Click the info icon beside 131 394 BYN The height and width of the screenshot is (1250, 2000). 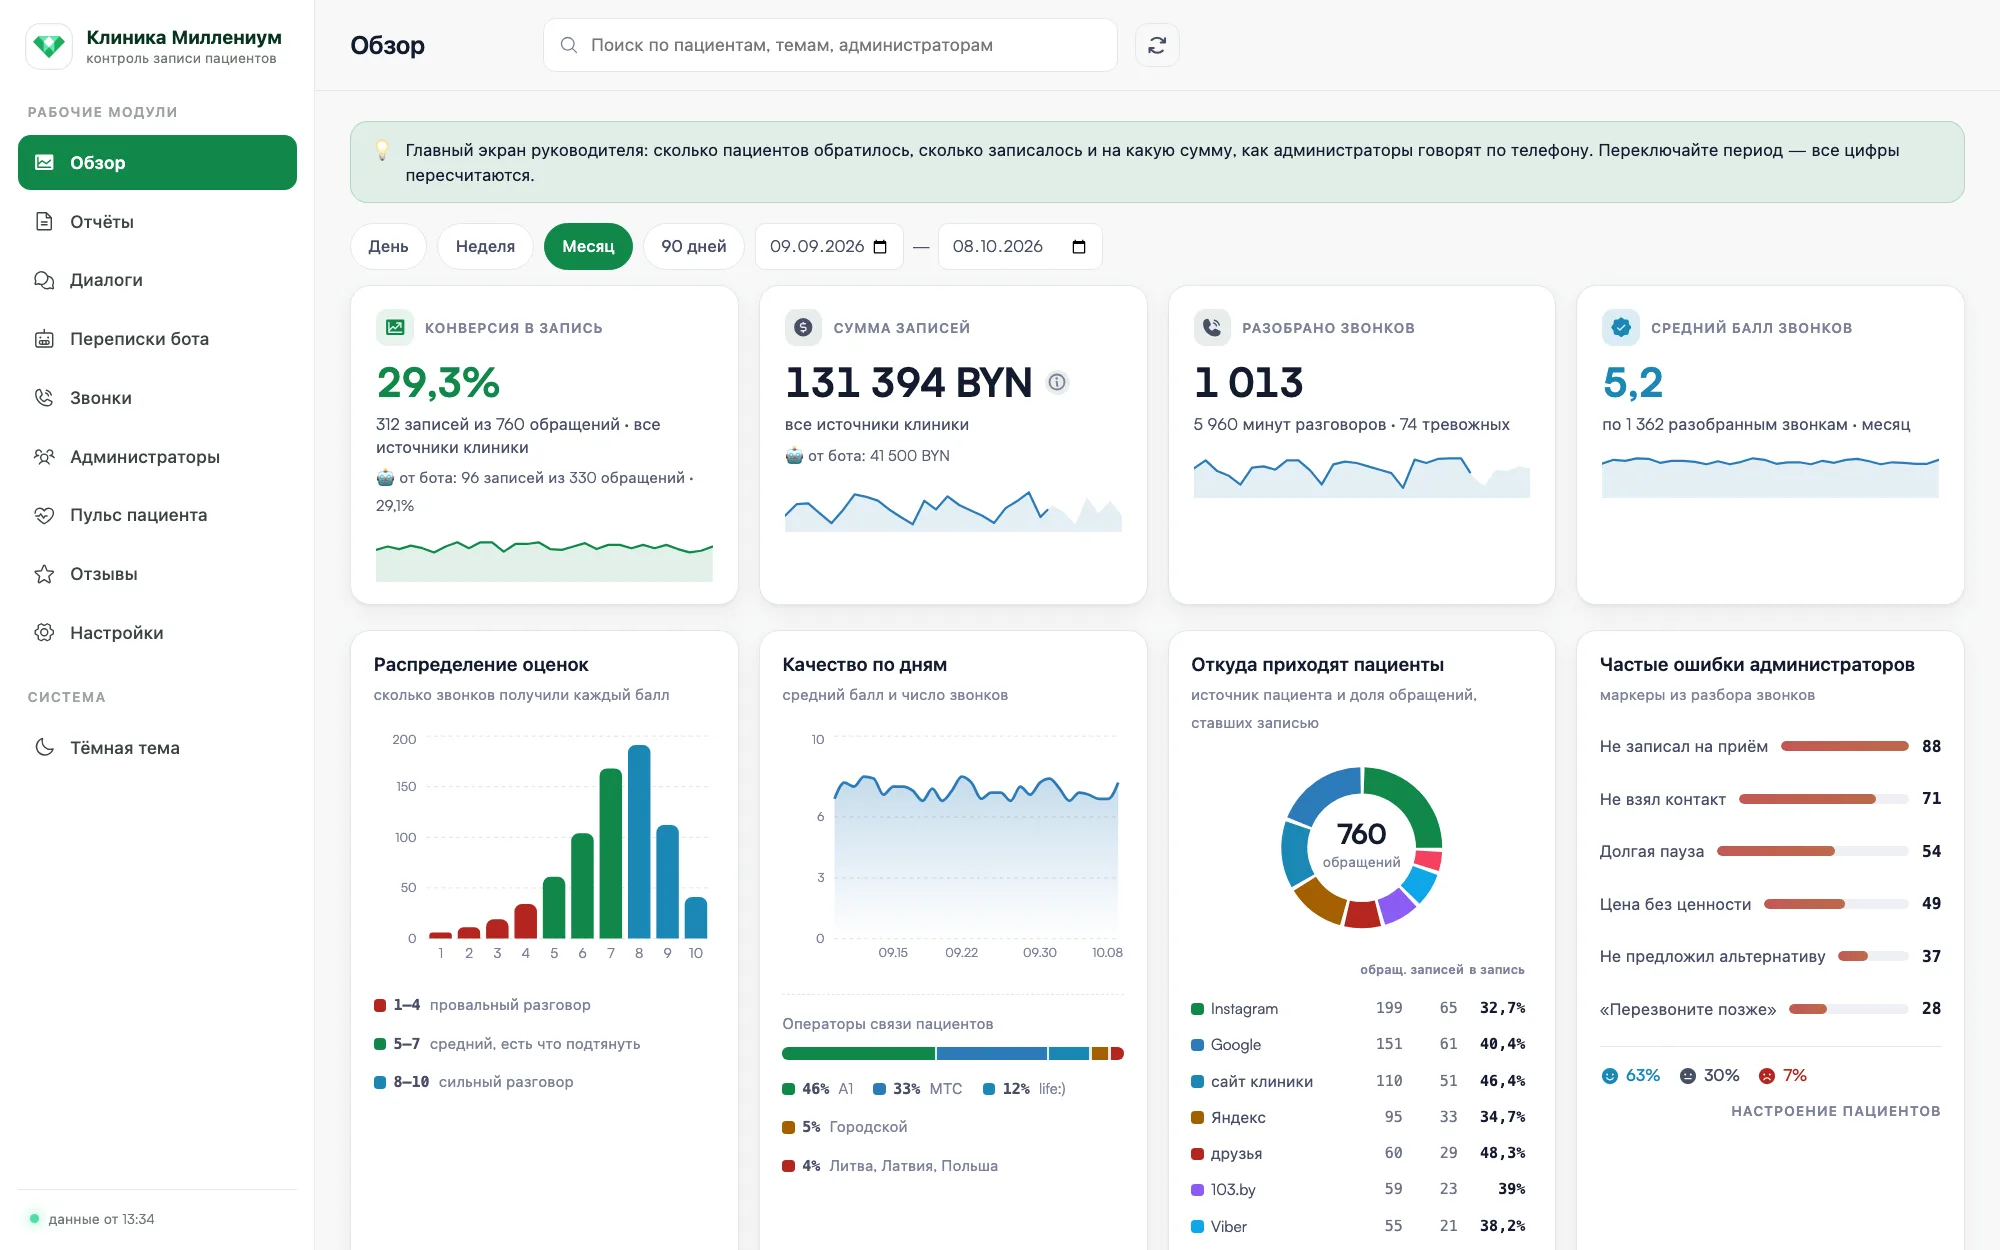(1057, 382)
